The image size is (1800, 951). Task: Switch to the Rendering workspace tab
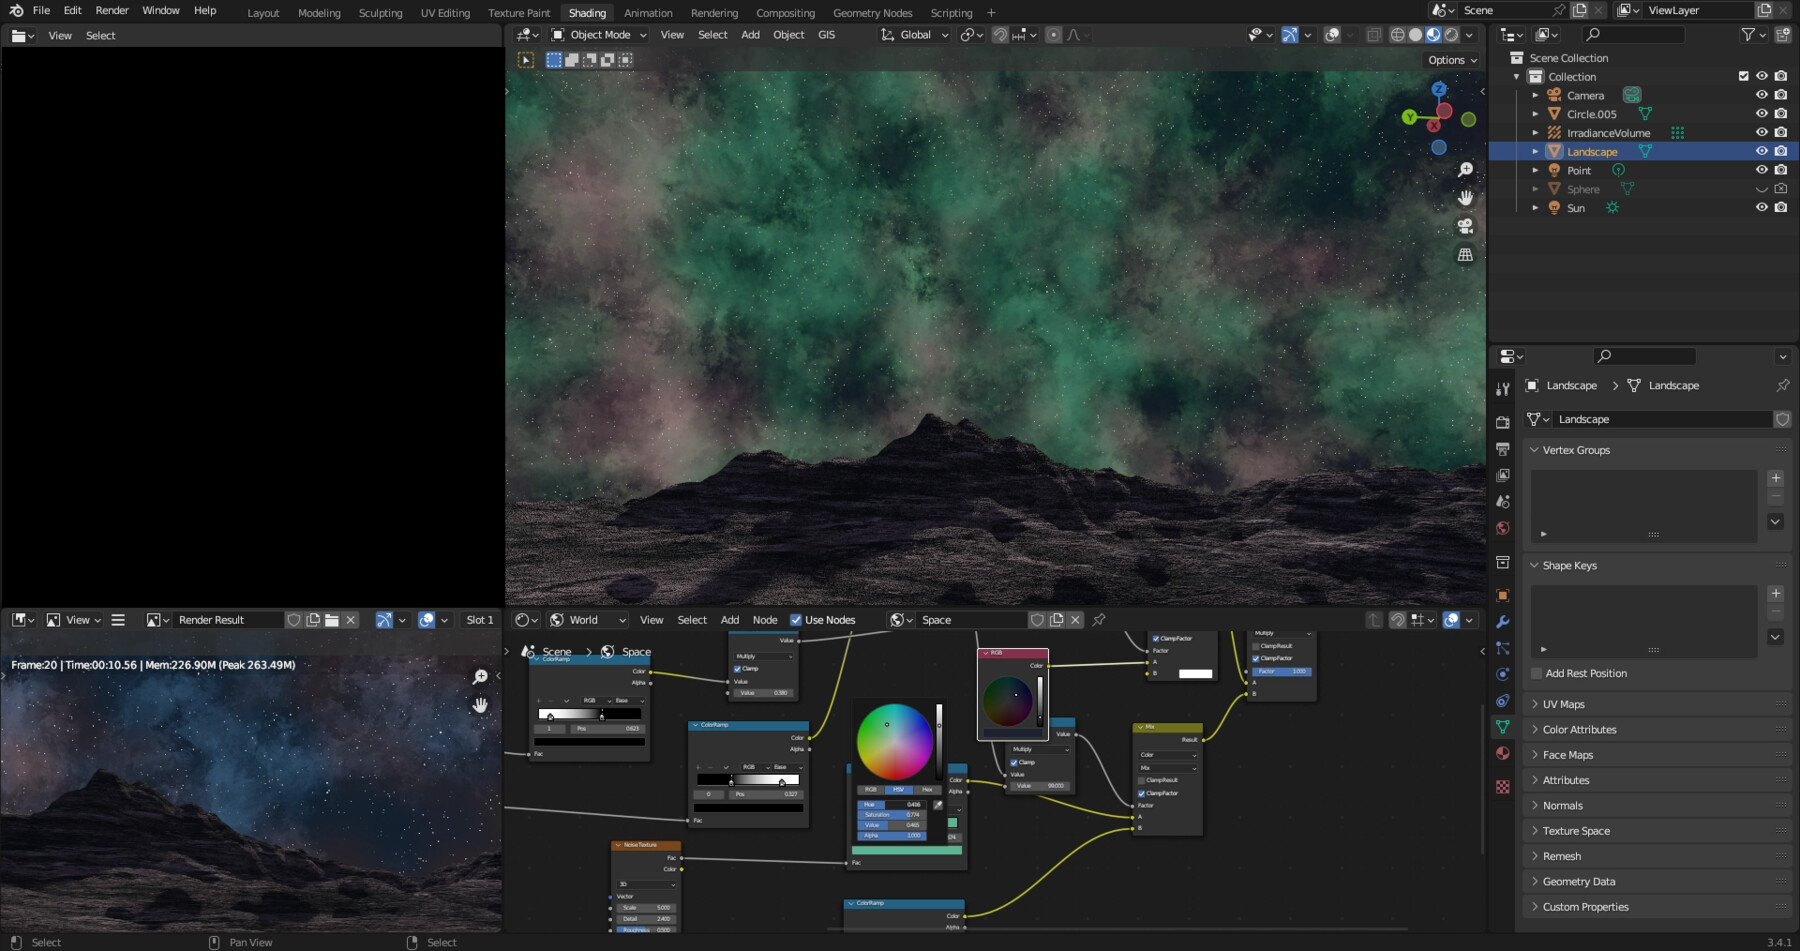point(714,13)
